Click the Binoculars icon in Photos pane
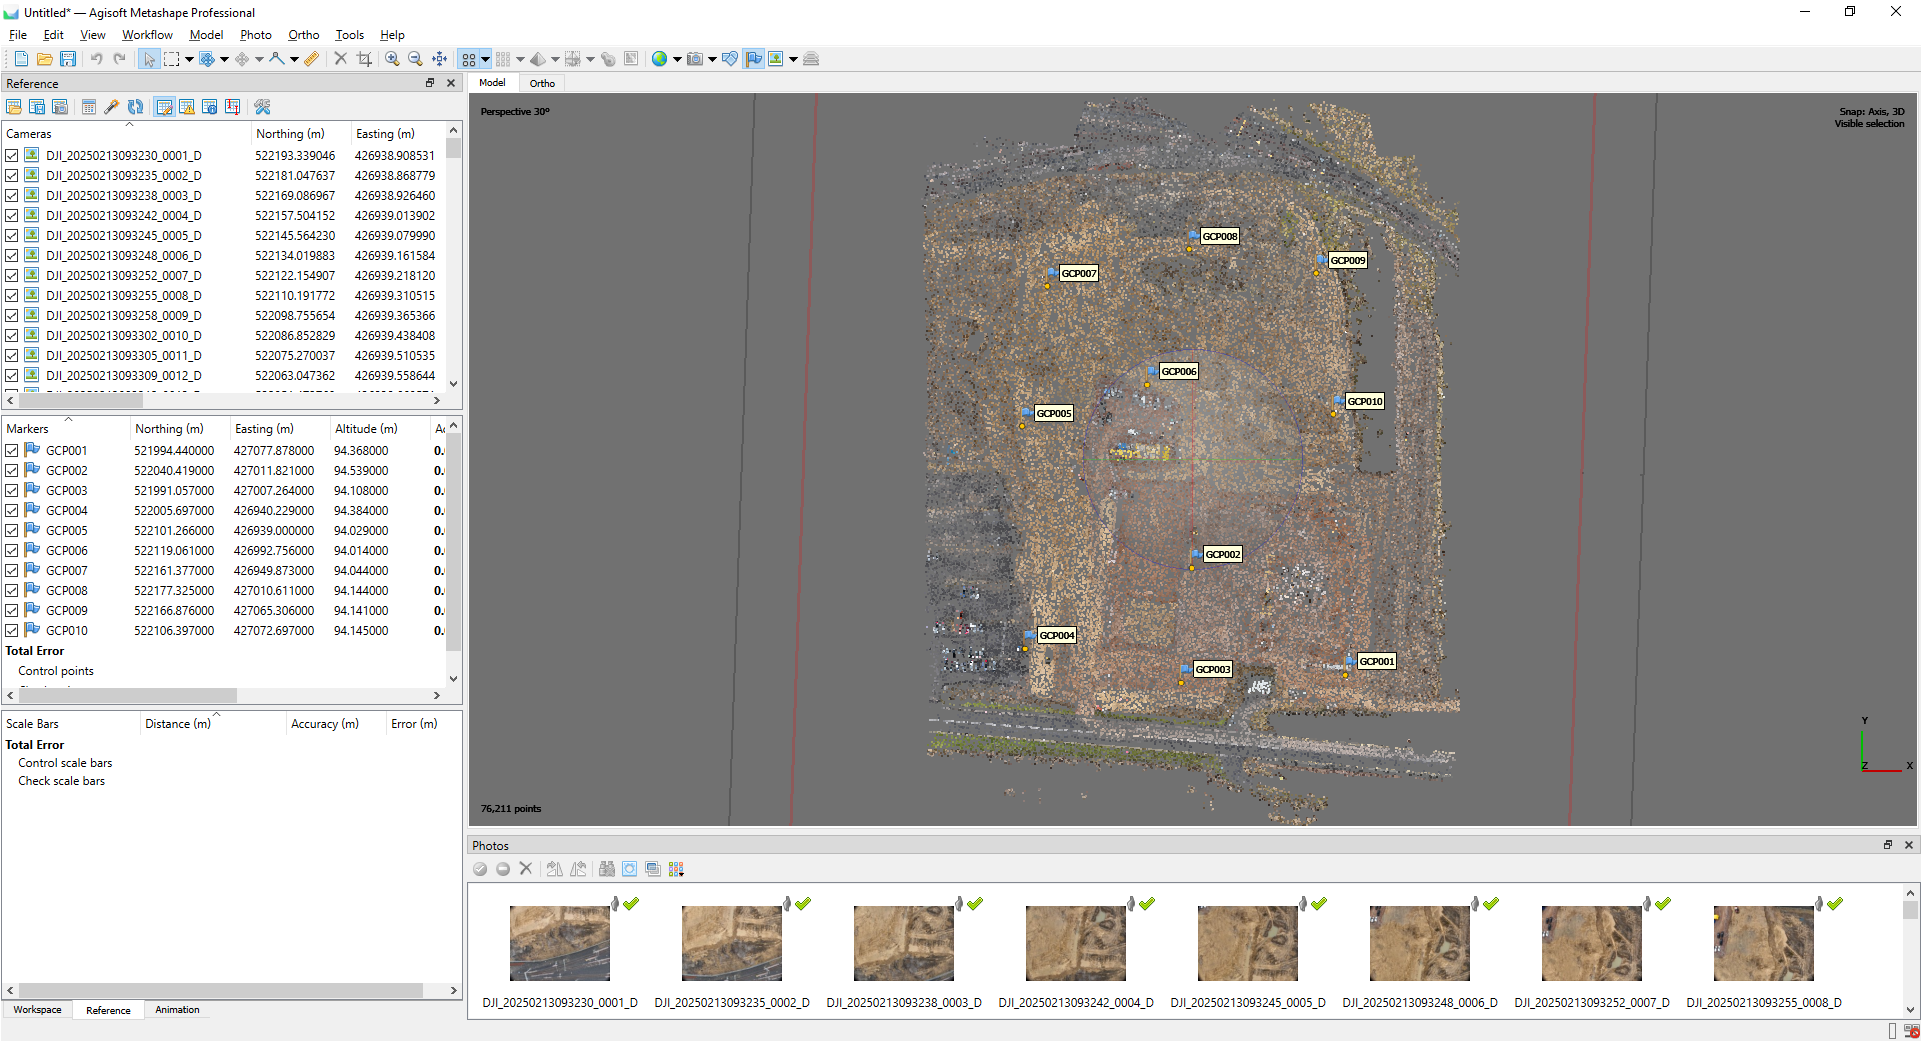 [x=606, y=869]
